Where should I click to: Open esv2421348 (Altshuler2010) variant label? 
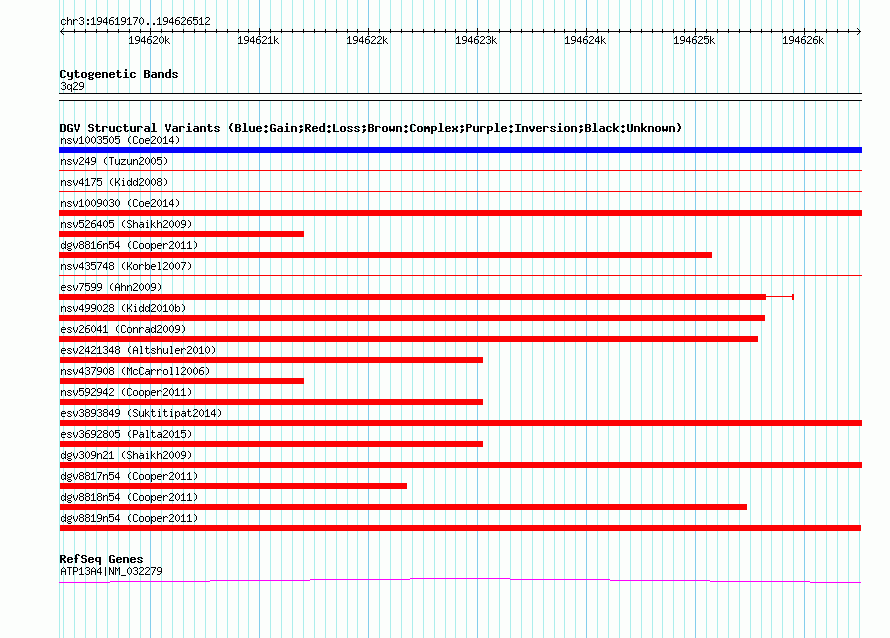138,350
